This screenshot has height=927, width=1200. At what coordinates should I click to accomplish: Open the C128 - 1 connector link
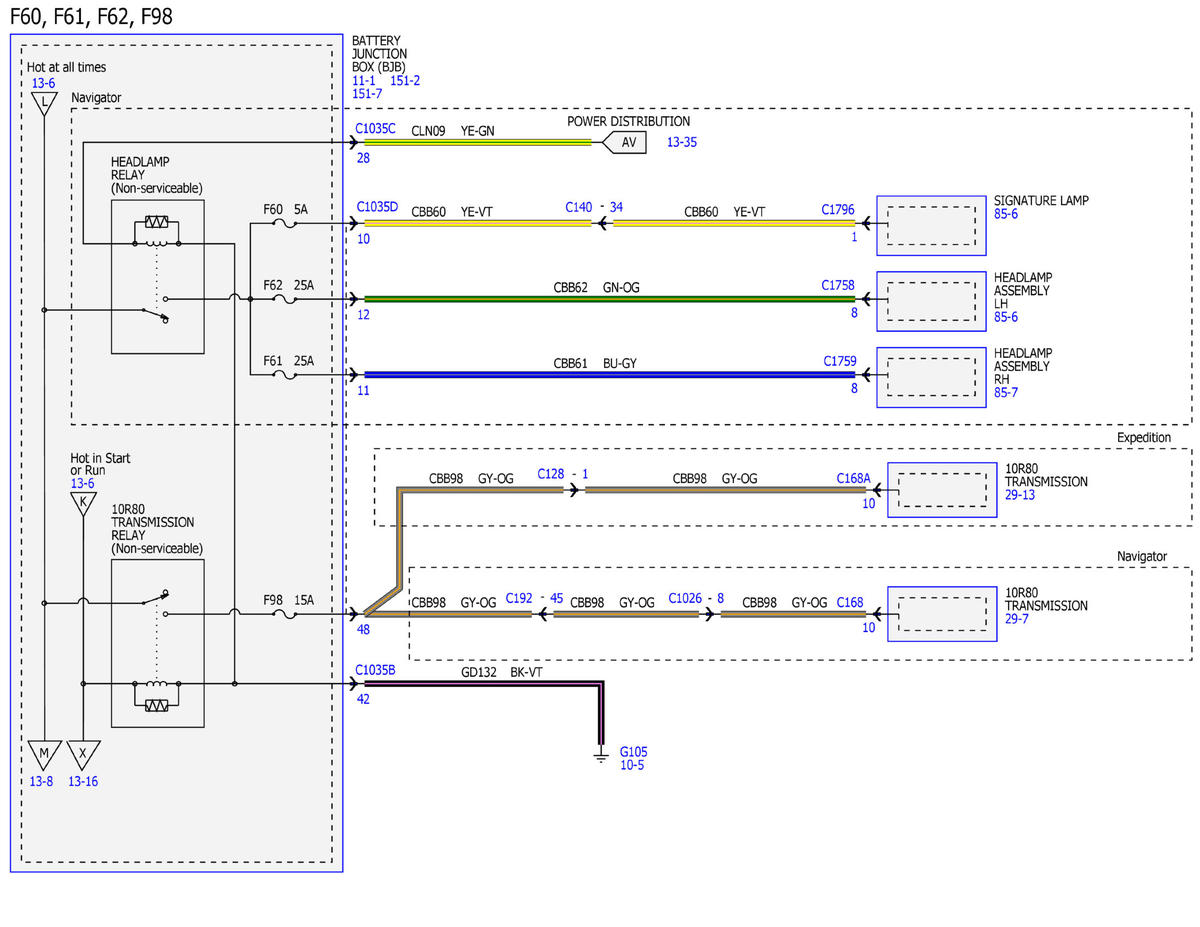click(x=563, y=473)
